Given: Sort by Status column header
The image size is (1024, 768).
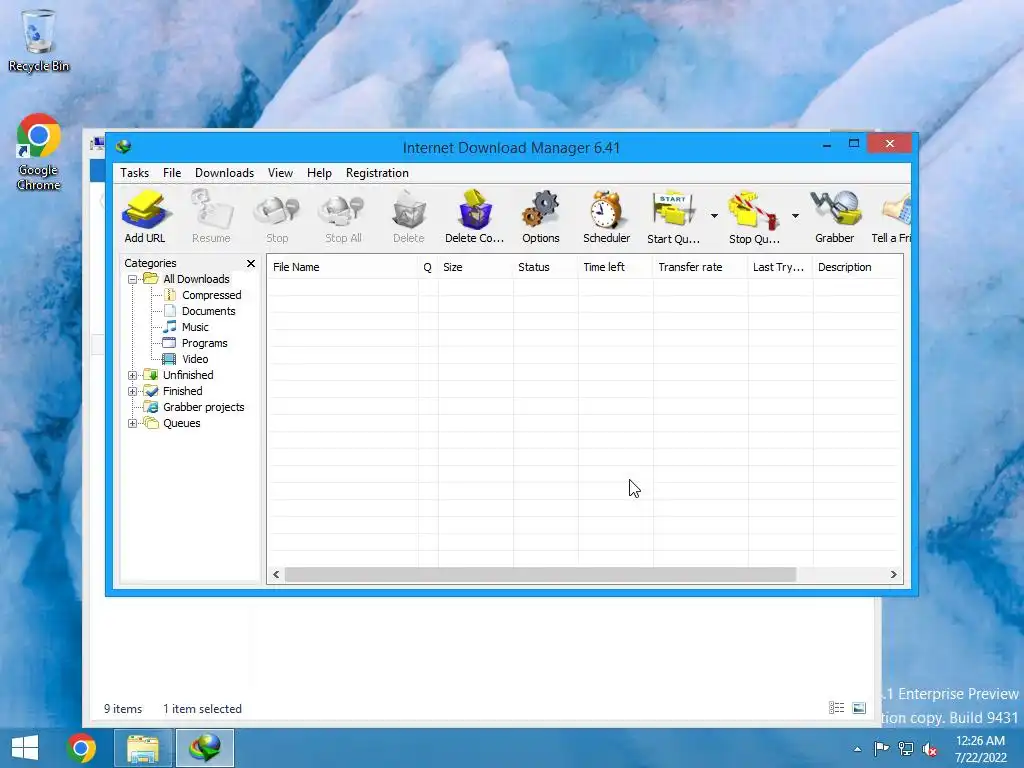Looking at the screenshot, I should pyautogui.click(x=545, y=267).
